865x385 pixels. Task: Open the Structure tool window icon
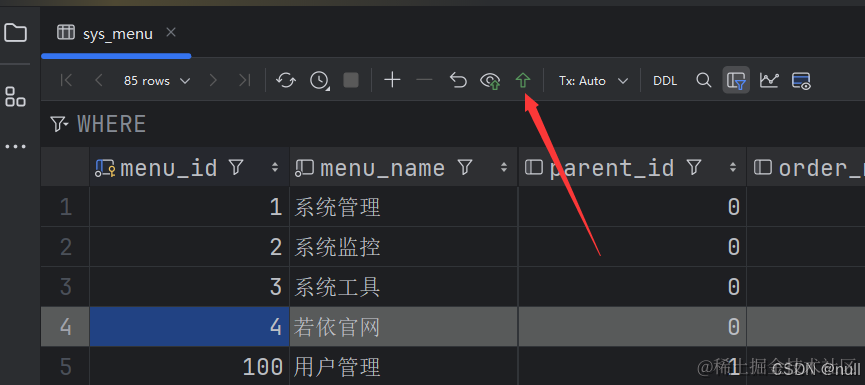pyautogui.click(x=15, y=97)
